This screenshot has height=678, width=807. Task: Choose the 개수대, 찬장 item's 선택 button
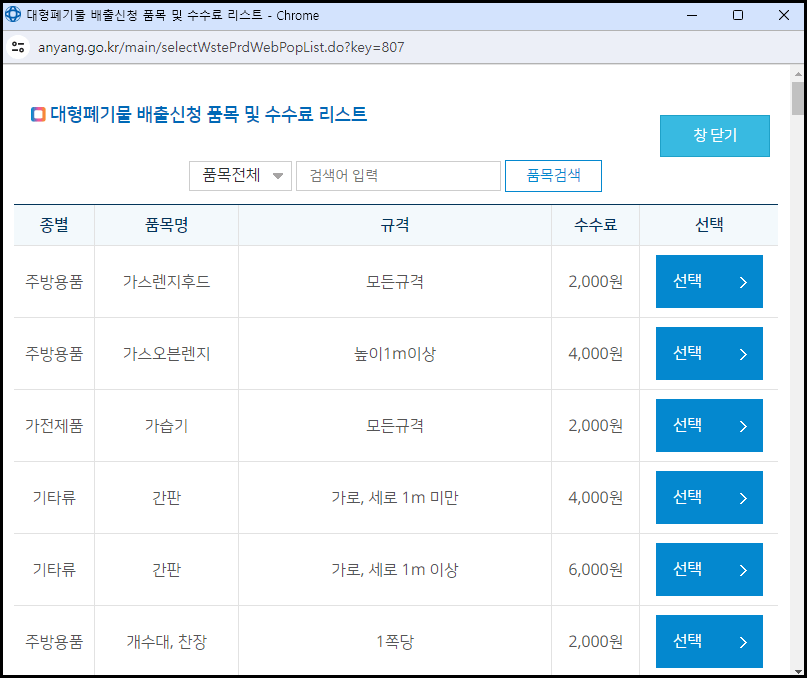[709, 641]
